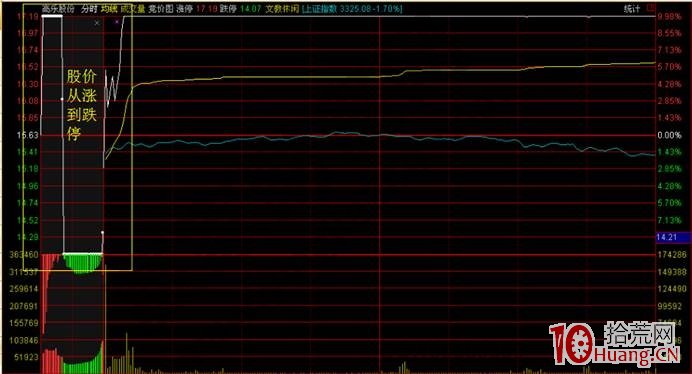Click the 15.63 previous close label
The height and width of the screenshot is (374, 692).
[27, 135]
